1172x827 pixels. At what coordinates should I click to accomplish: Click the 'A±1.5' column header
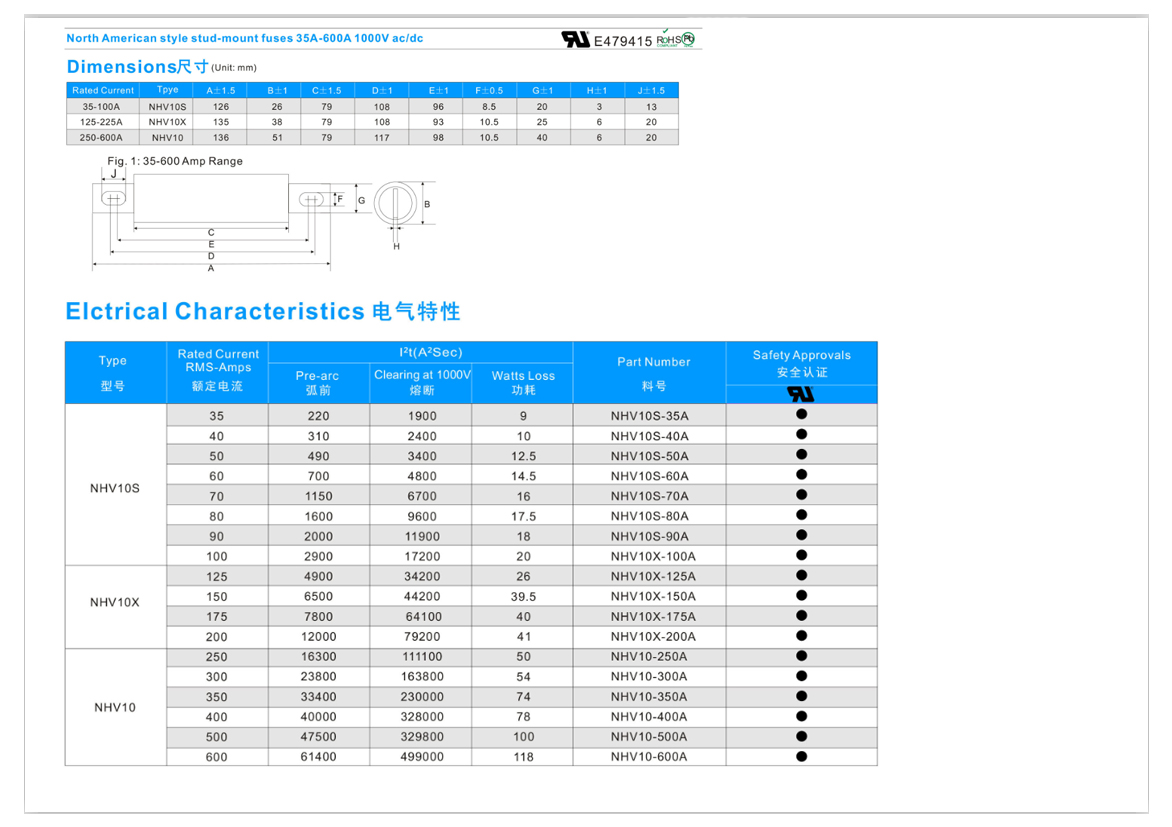pos(221,90)
